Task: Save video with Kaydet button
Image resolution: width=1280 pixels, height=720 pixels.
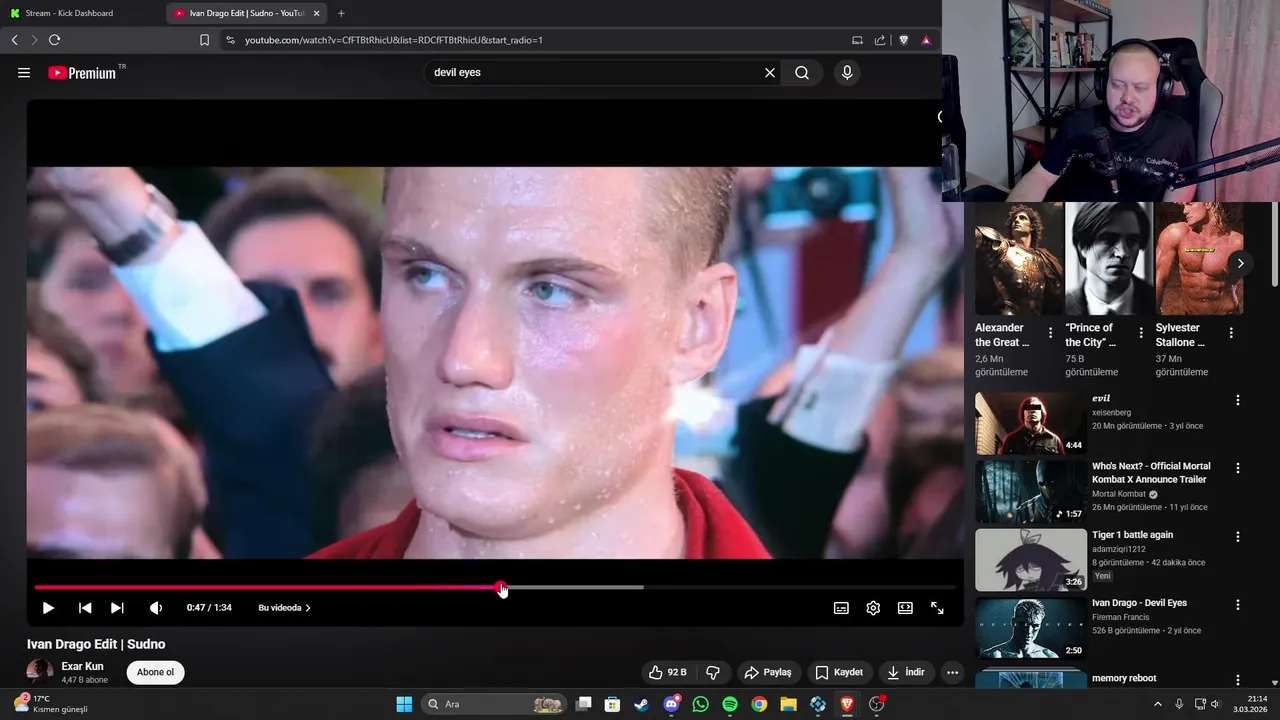Action: 839,672
